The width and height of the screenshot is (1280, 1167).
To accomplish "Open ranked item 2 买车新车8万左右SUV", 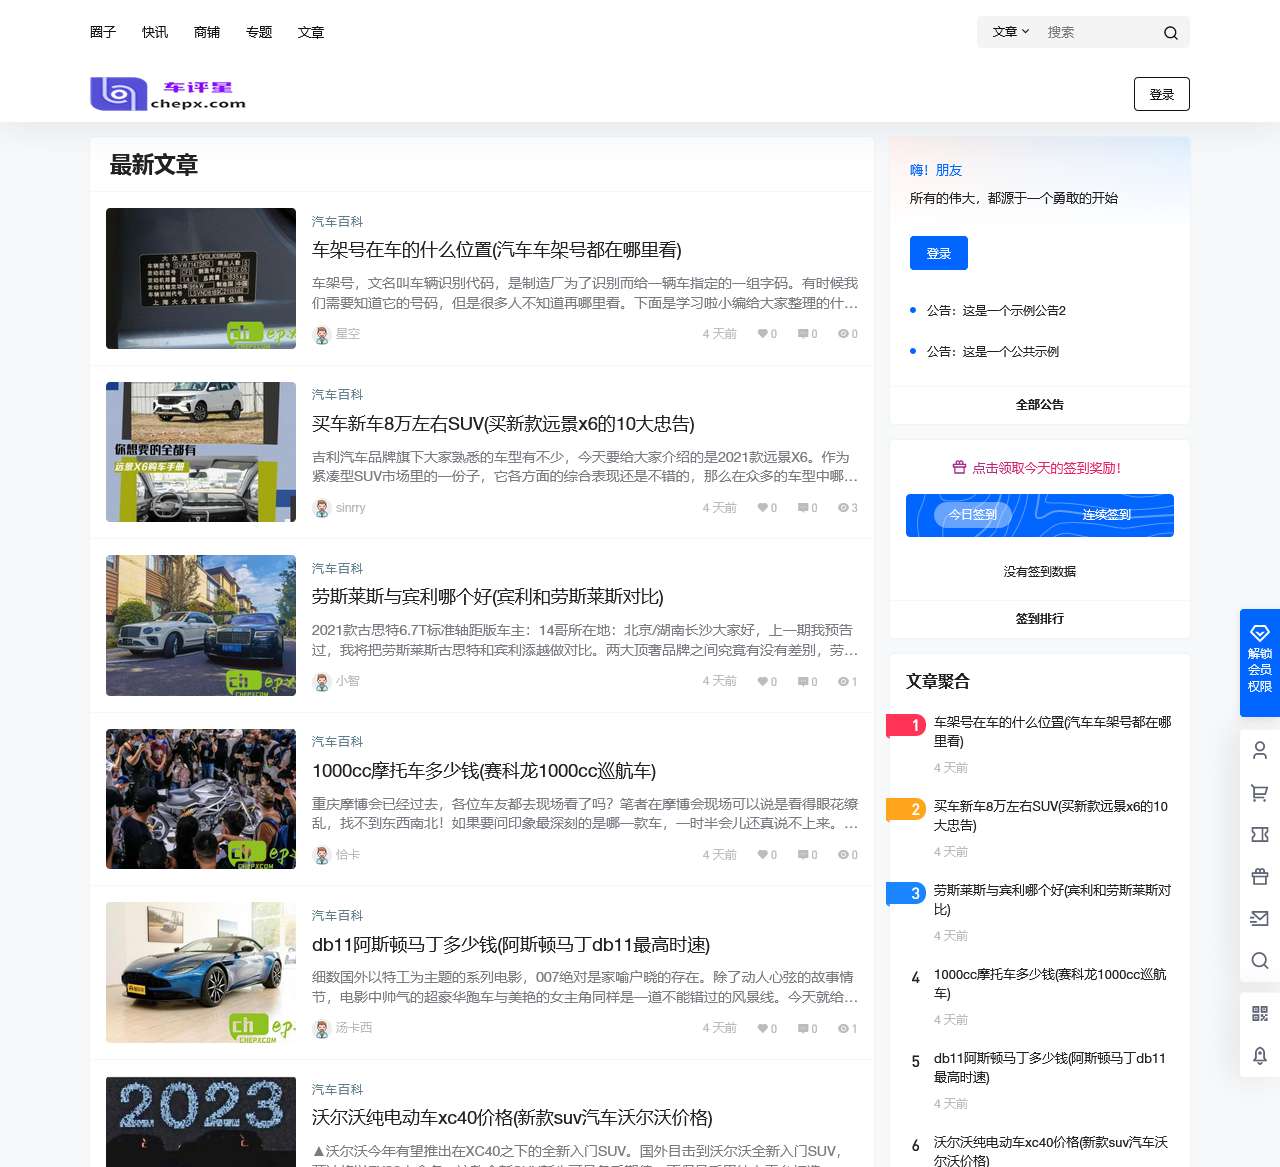I will point(1051,816).
